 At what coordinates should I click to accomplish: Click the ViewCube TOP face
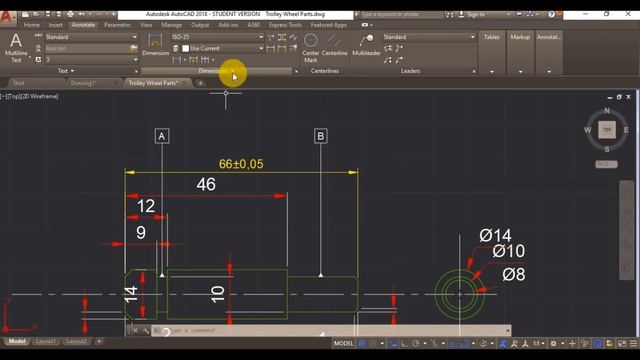coord(607,130)
